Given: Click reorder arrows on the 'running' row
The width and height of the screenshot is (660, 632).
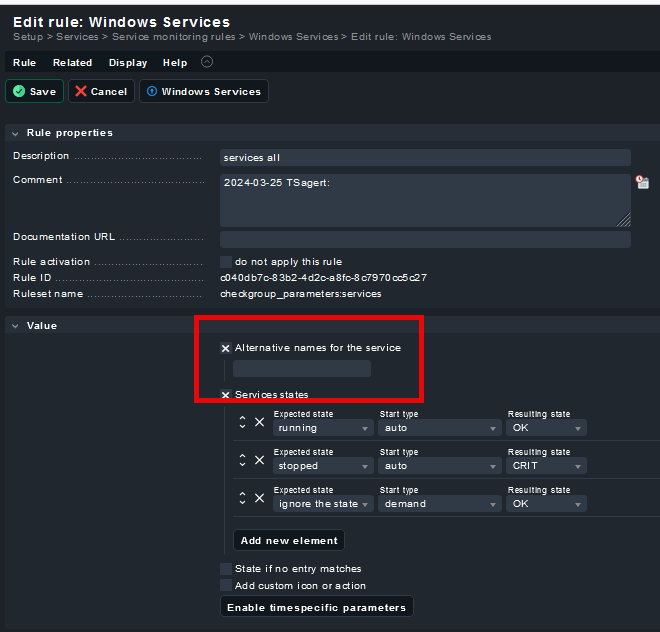Looking at the screenshot, I should coord(242,423).
